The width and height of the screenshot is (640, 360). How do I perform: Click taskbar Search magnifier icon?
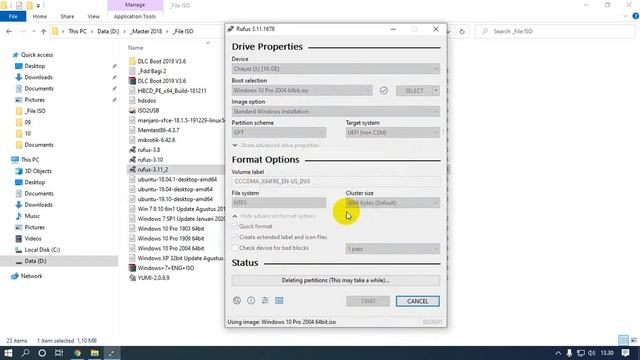point(25,353)
